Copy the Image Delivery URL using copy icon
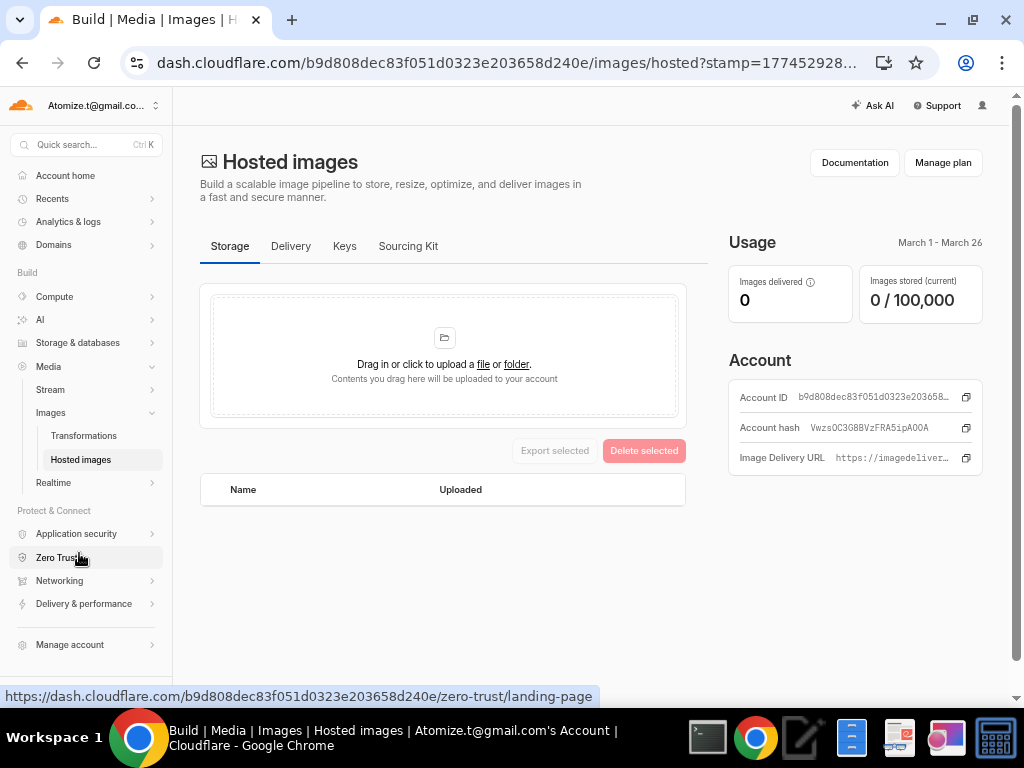 (x=965, y=458)
